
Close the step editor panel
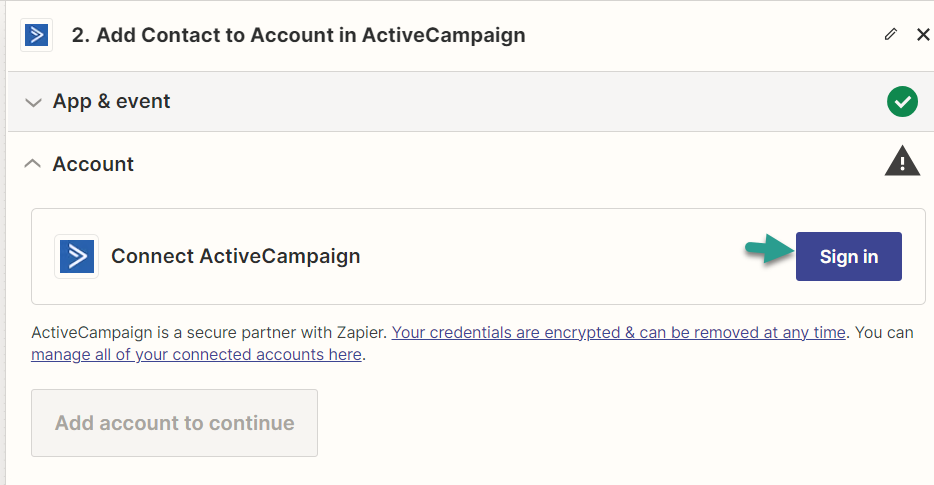(x=923, y=35)
